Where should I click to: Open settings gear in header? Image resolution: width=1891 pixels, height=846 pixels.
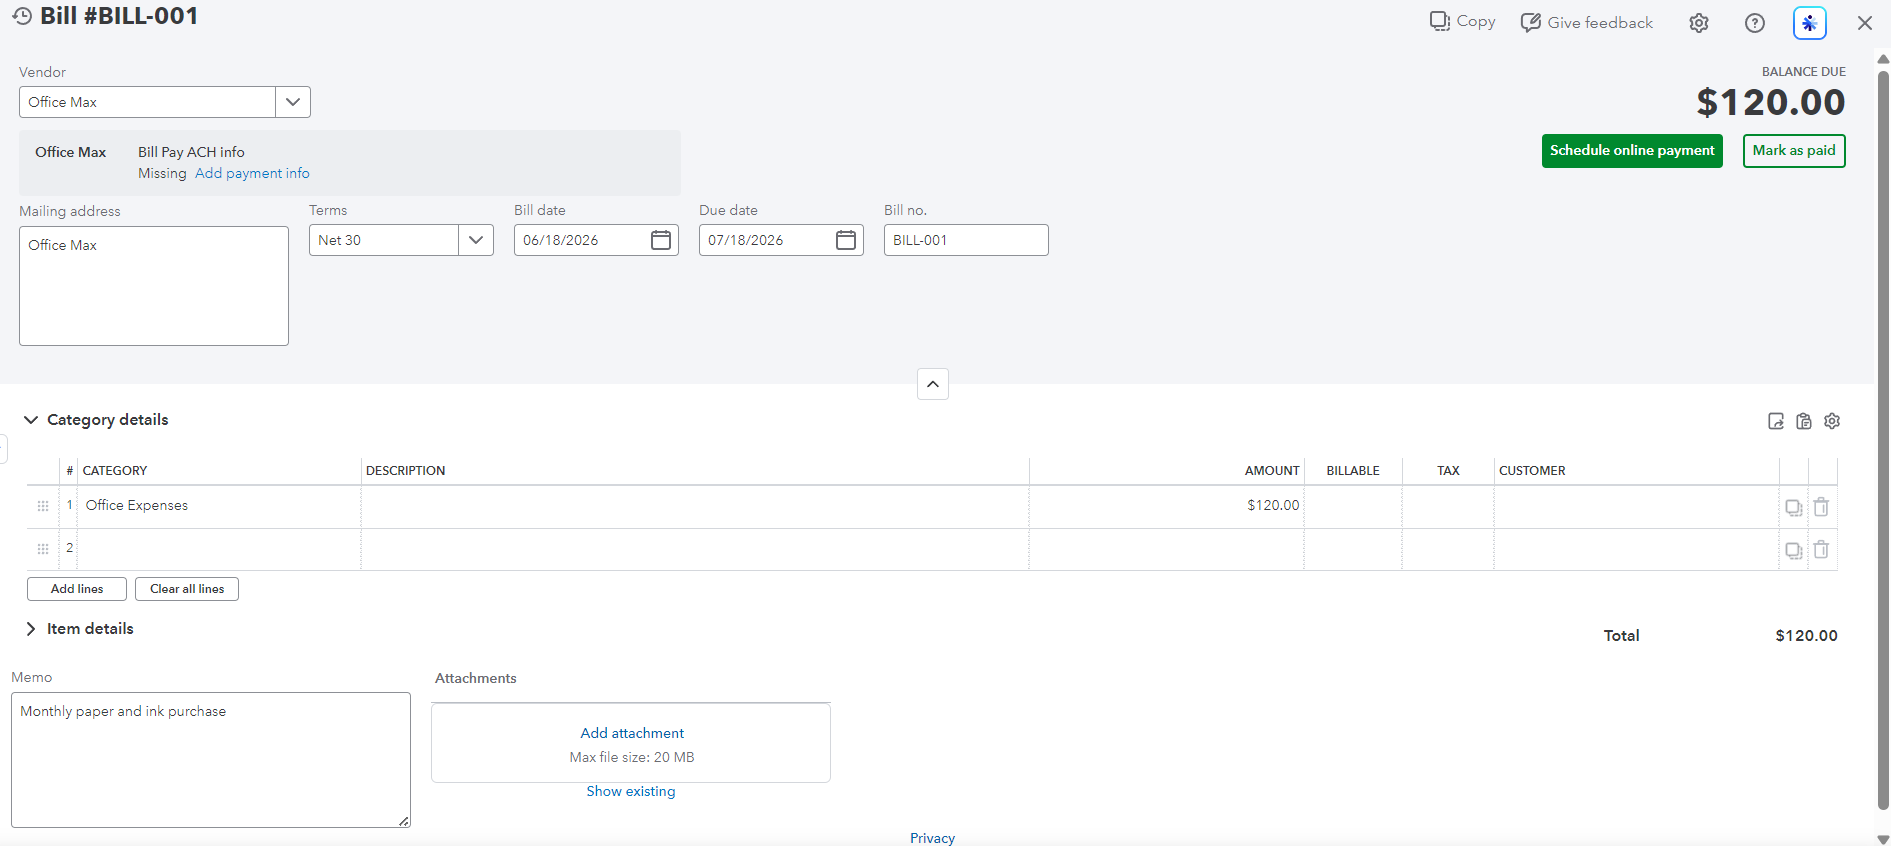pos(1699,23)
